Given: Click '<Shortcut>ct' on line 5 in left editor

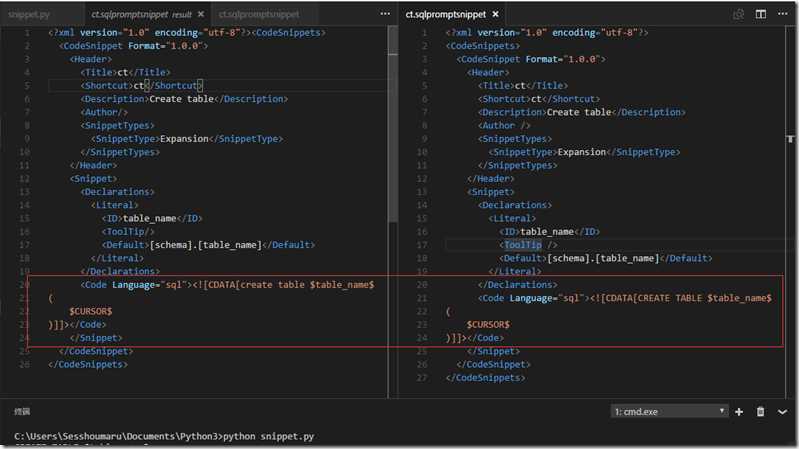Looking at the screenshot, I should [x=112, y=86].
